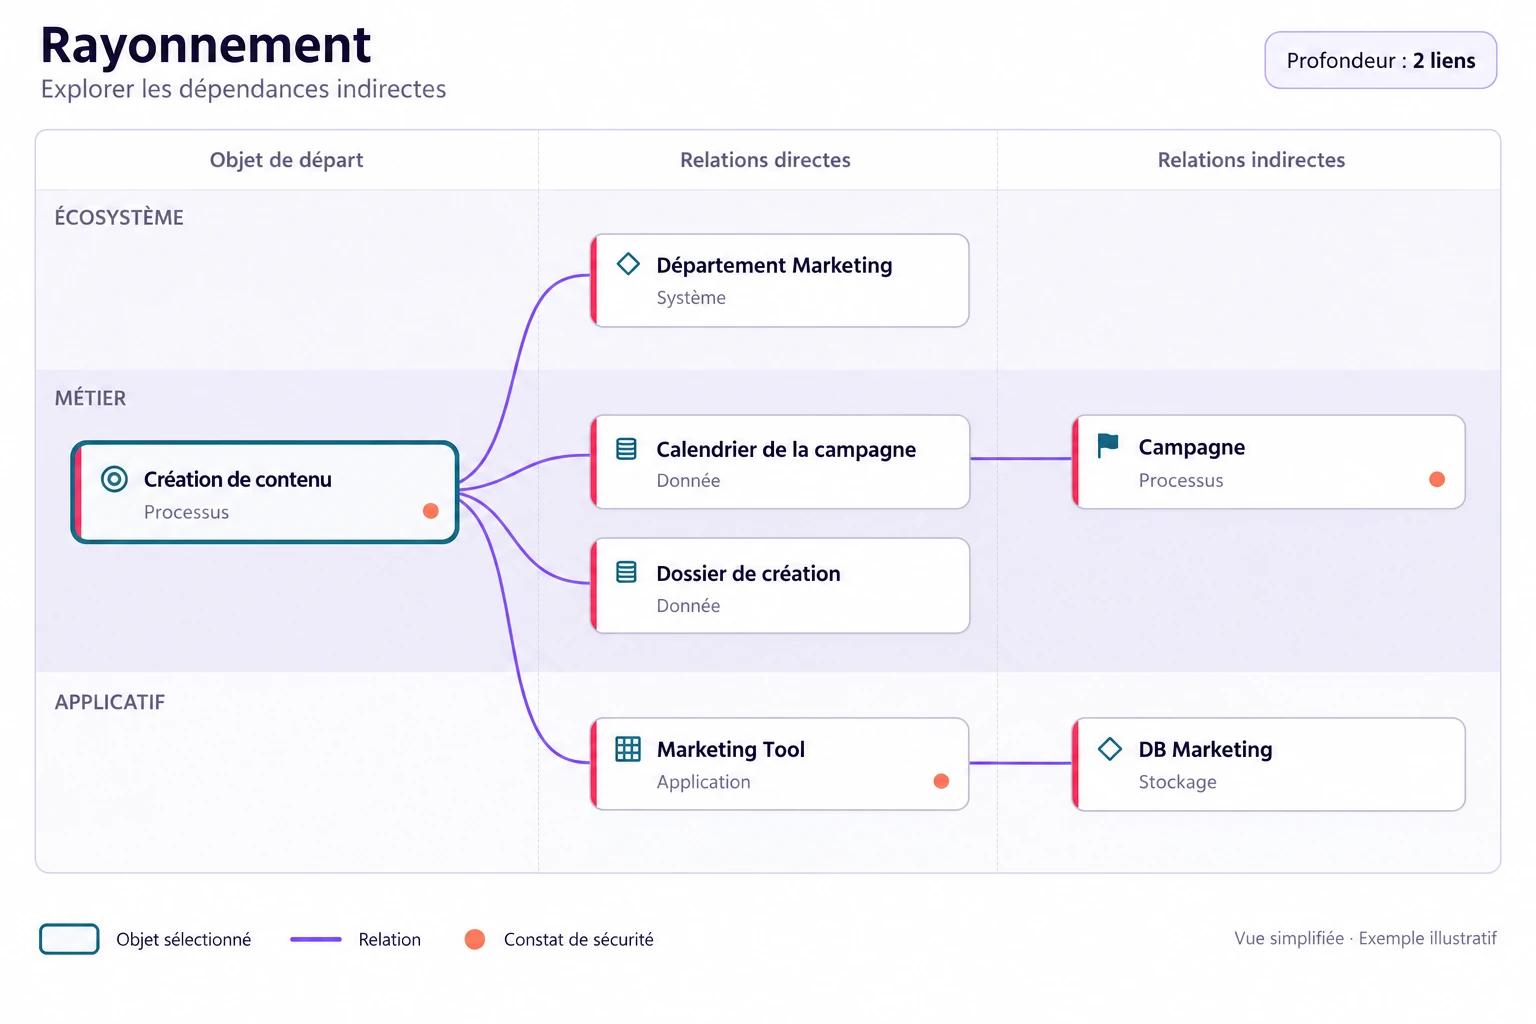Click the MÉTIER row label
Image resolution: width=1536 pixels, height=1024 pixels.
(90, 398)
